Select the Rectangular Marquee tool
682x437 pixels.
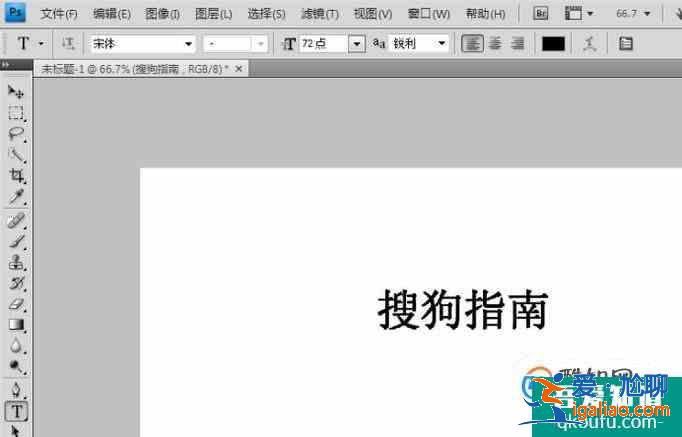(x=16, y=113)
